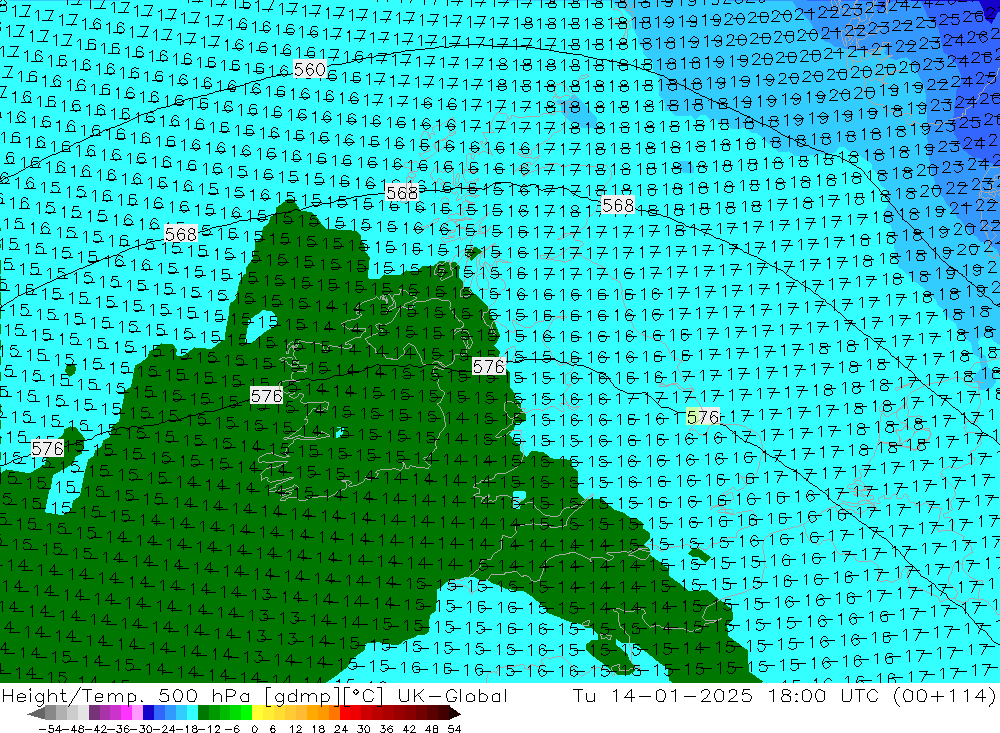Click the -54 value on the color scale

click(50, 729)
